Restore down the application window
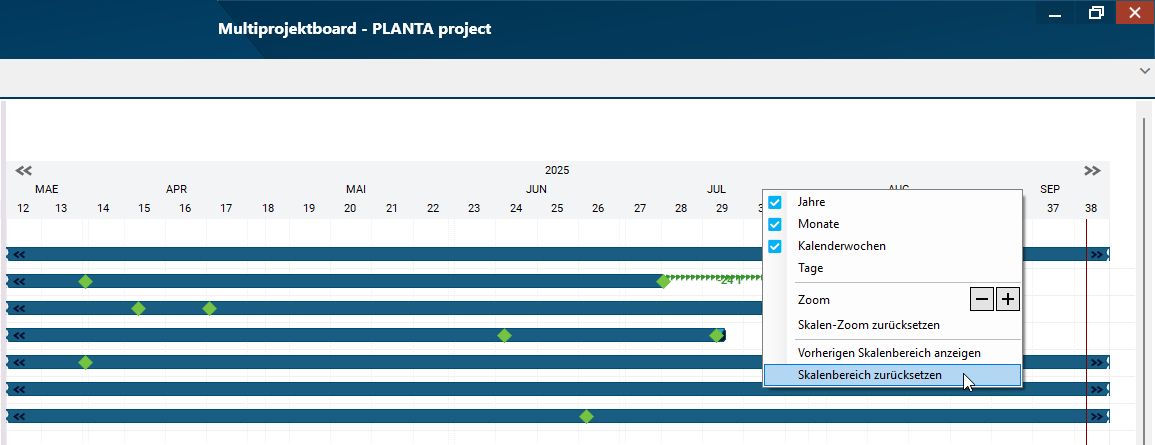This screenshot has width=1155, height=445. [1097, 14]
